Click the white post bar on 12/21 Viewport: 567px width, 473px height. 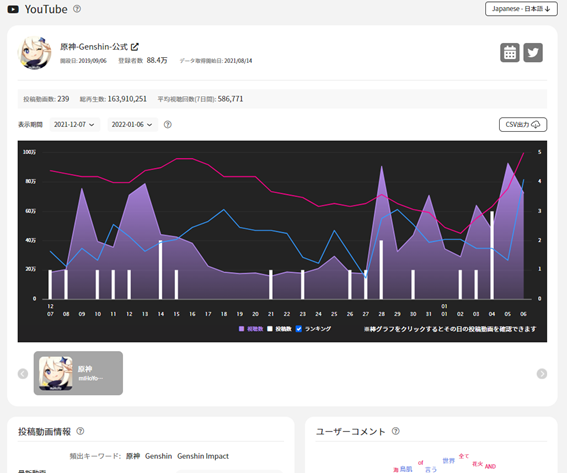tap(271, 285)
